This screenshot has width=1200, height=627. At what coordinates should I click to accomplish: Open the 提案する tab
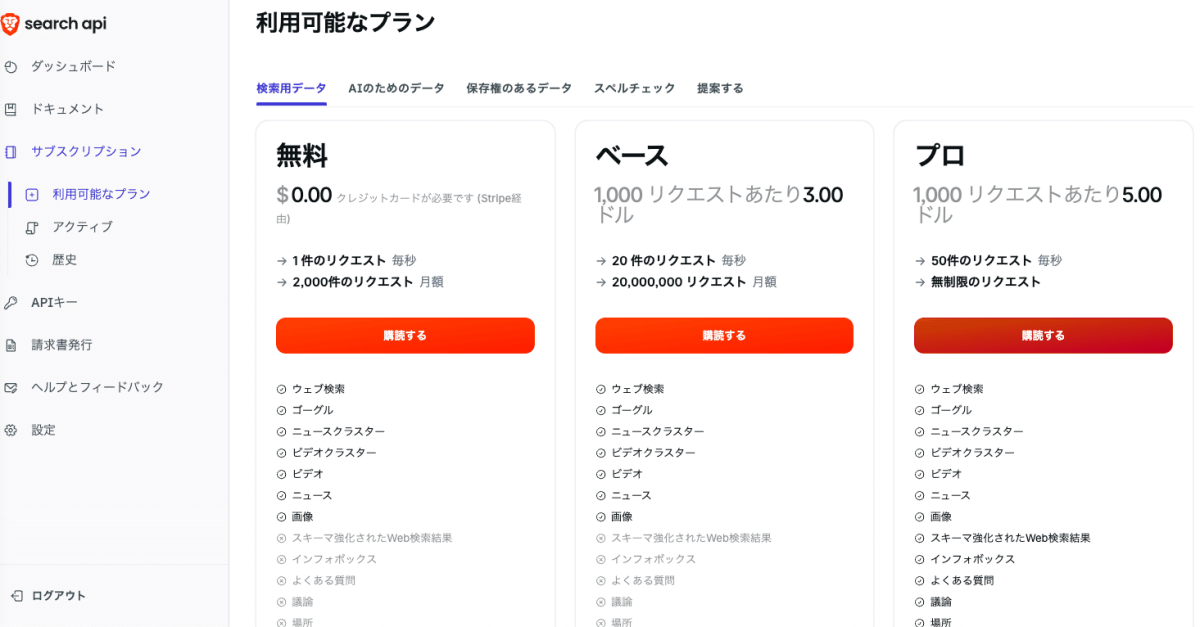[x=720, y=88]
